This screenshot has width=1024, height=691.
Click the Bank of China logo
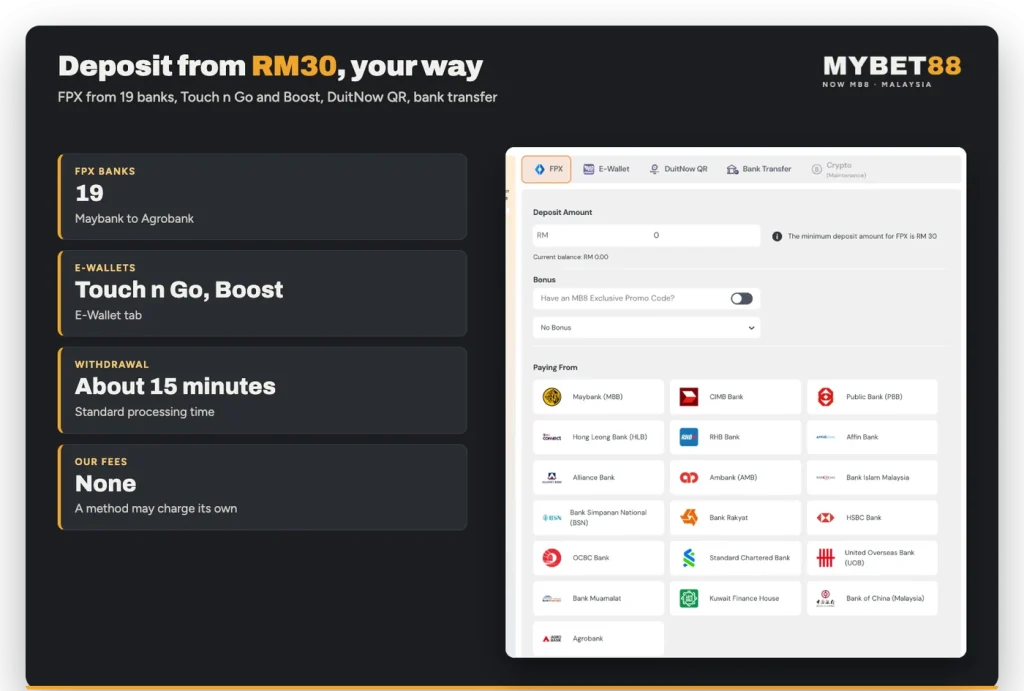[825, 598]
